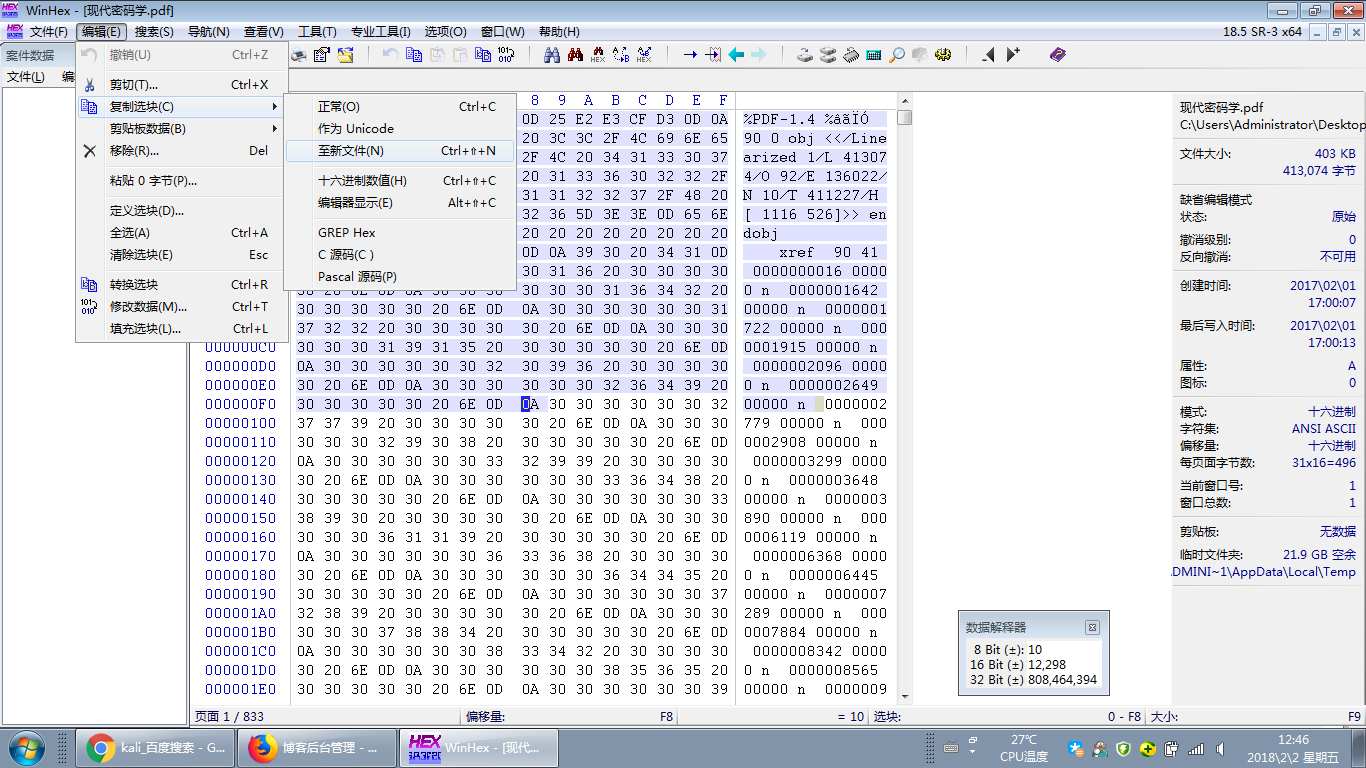1366x768 pixels.
Task: Choose Pascal 源码(P) copy option
Action: [400, 277]
